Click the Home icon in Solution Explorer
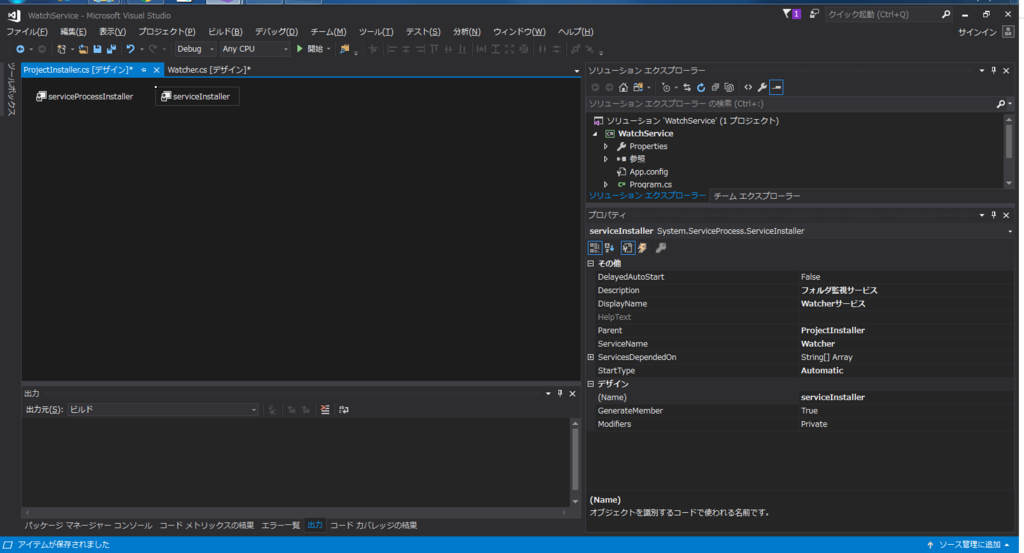This screenshot has width=1024, height=553. 623,87
